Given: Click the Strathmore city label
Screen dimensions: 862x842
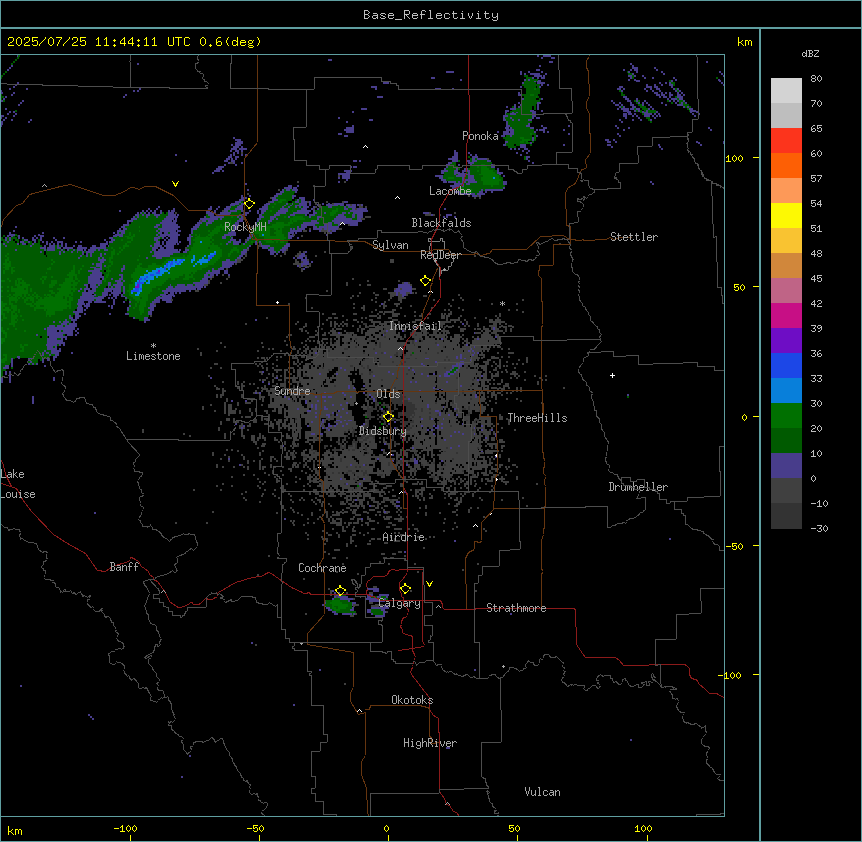Looking at the screenshot, I should coord(516,608).
